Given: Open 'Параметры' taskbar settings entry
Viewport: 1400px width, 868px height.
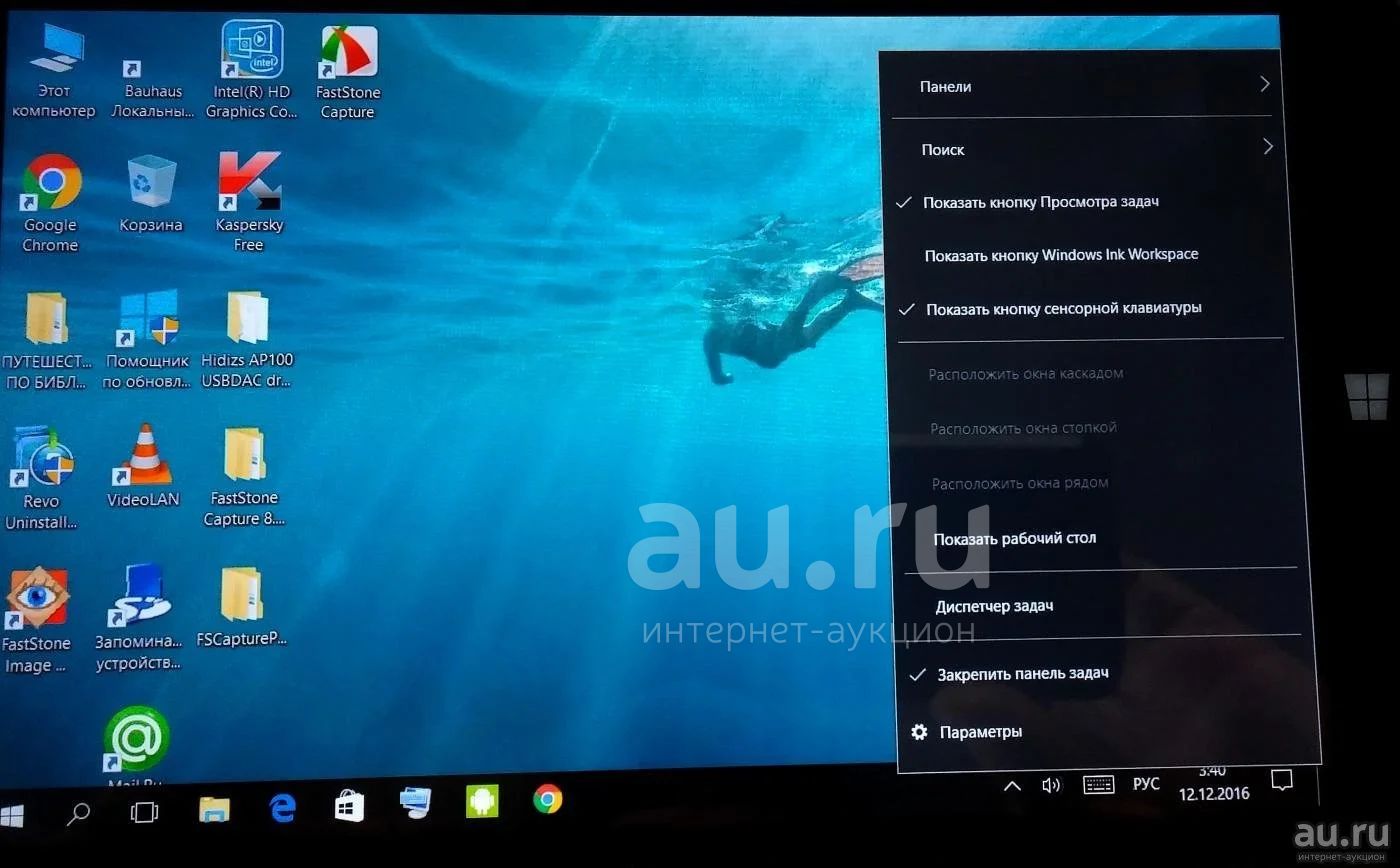Looking at the screenshot, I should pyautogui.click(x=981, y=732).
